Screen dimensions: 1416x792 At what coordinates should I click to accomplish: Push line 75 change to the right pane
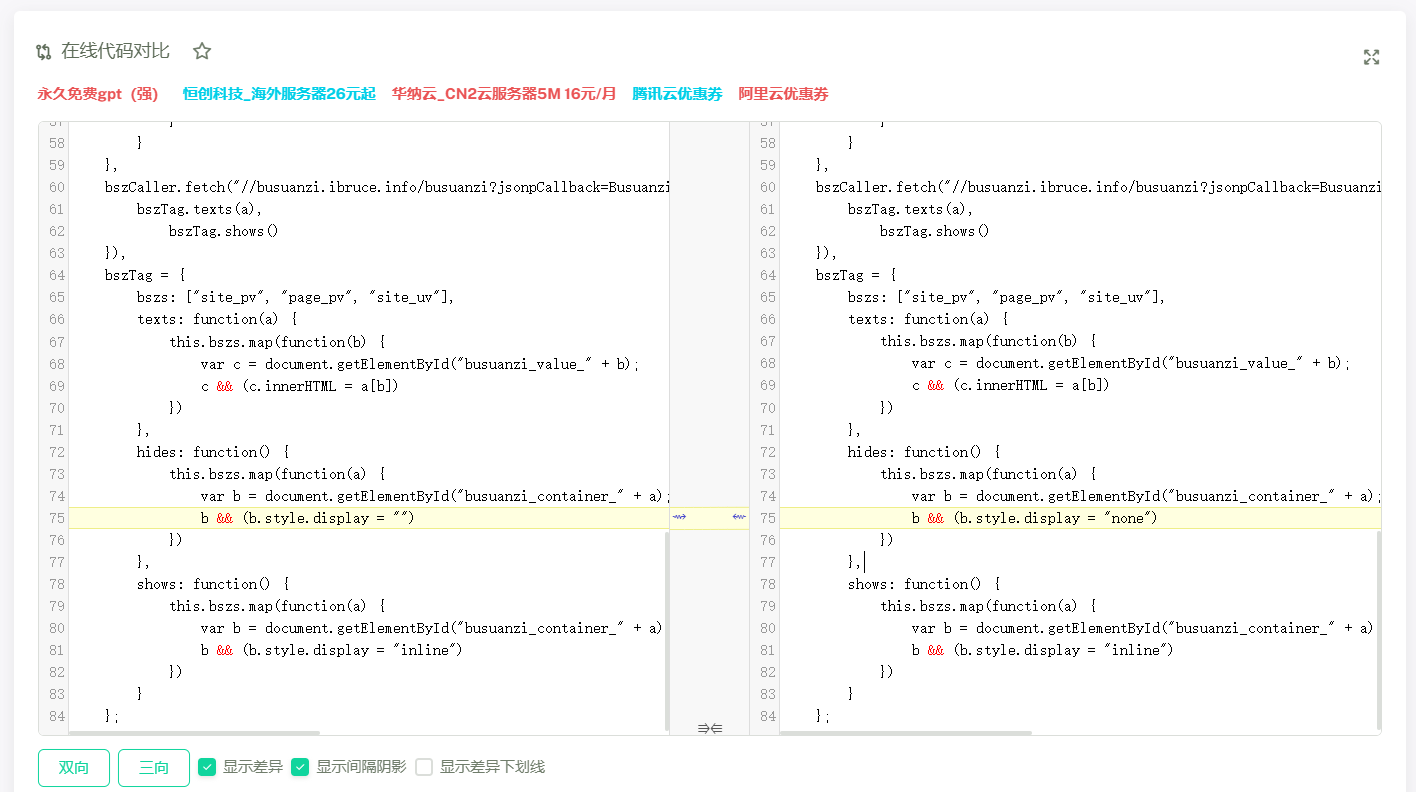pyautogui.click(x=680, y=517)
